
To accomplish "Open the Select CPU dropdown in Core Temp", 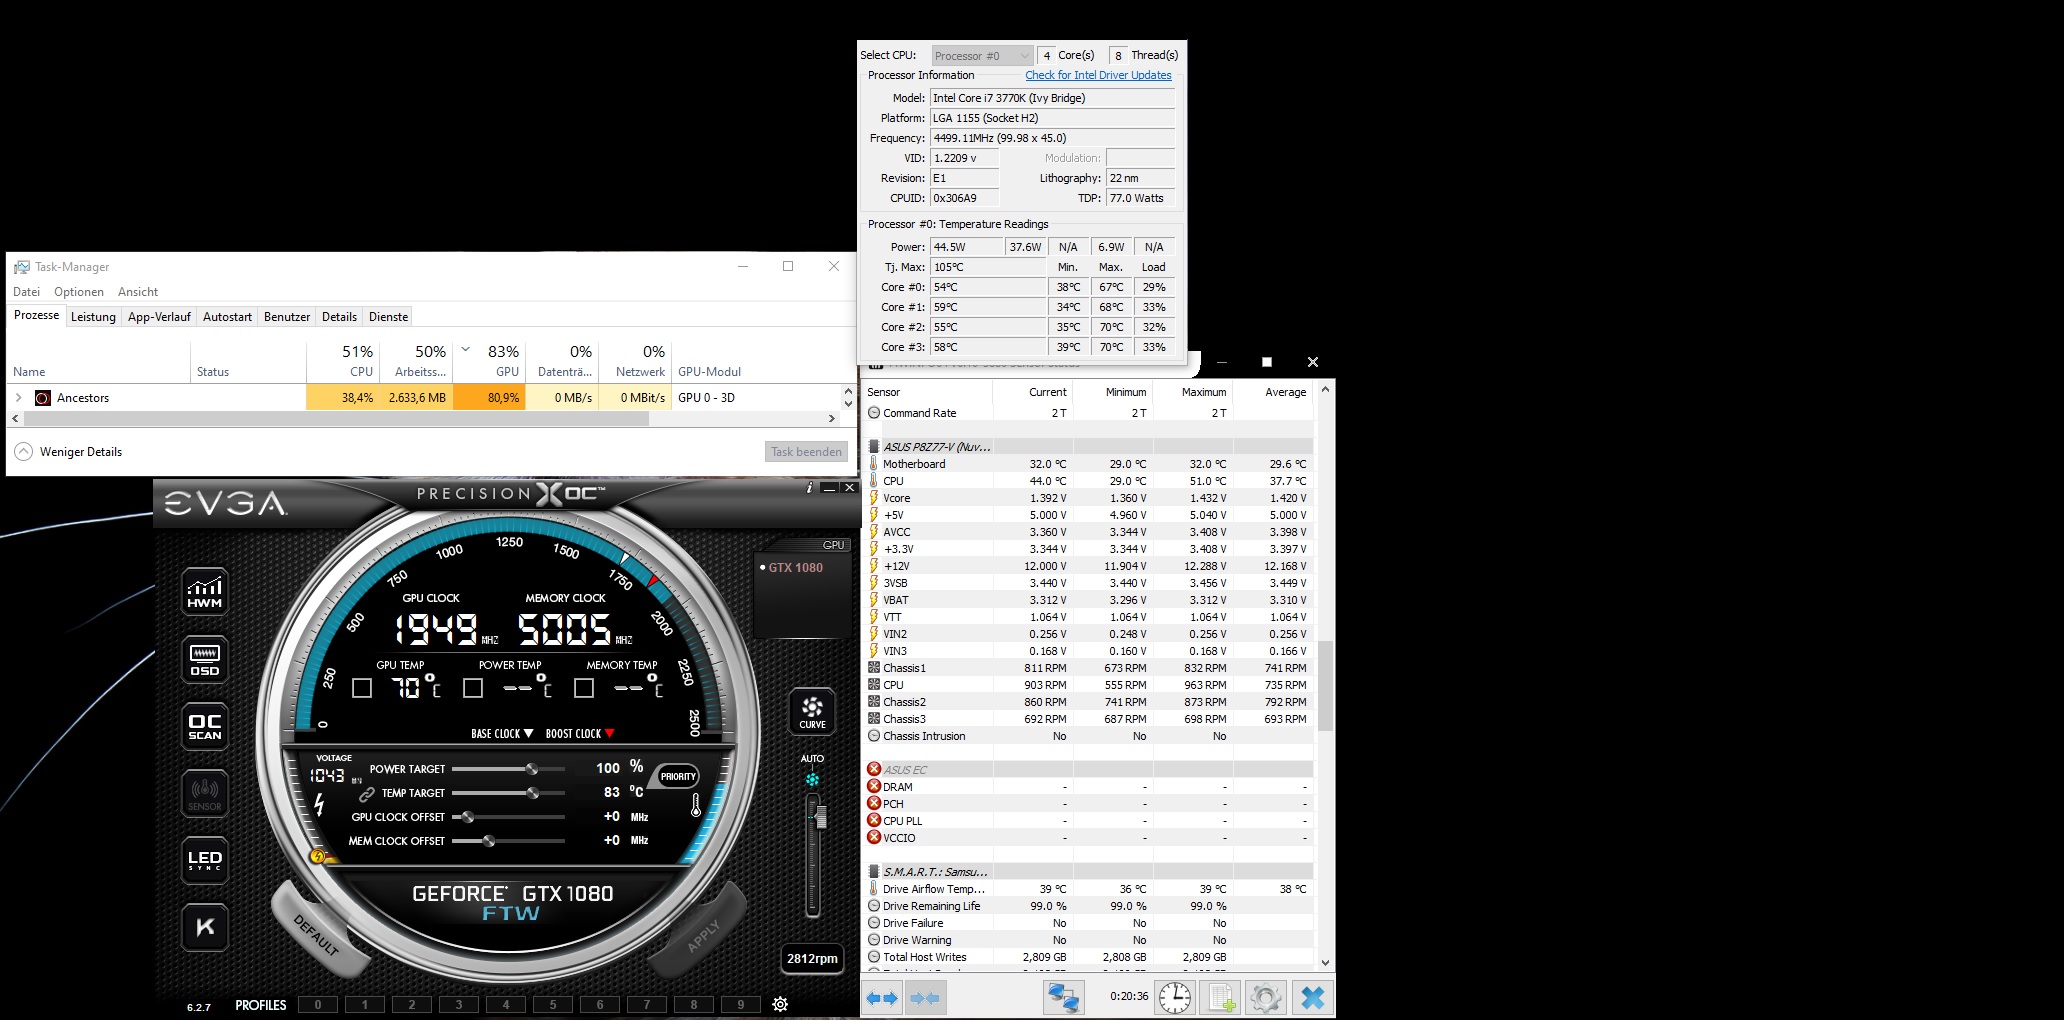I will point(982,56).
